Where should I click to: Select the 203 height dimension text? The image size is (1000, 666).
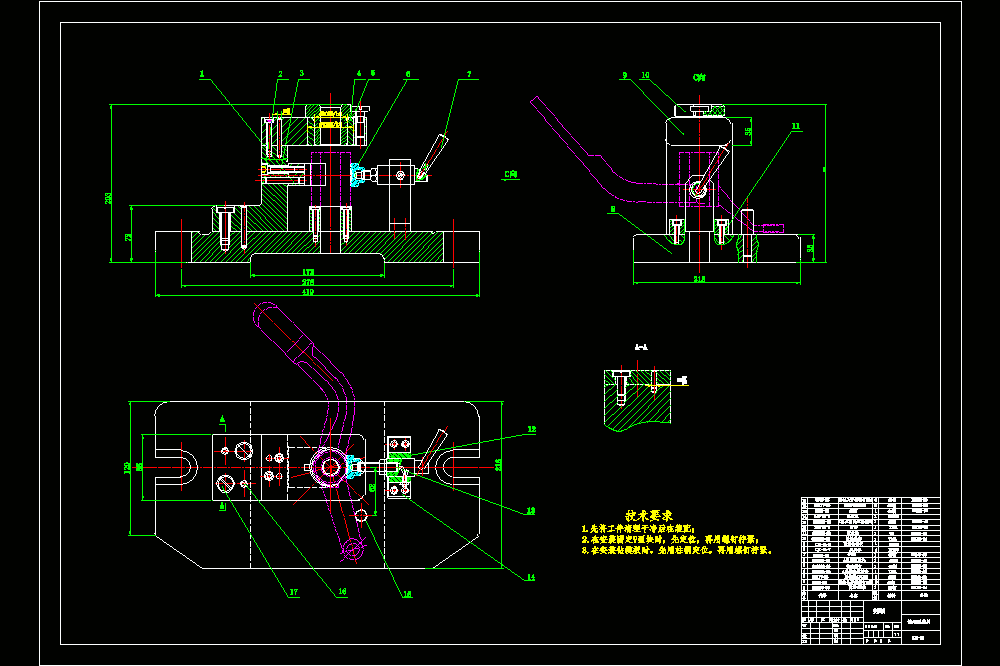[x=108, y=198]
